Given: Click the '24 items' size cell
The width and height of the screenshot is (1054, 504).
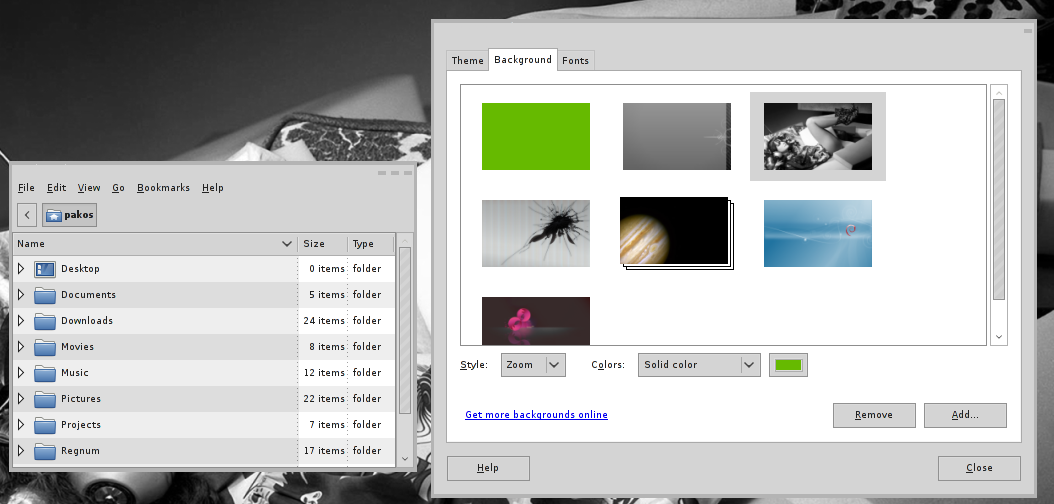Looking at the screenshot, I should (324, 321).
